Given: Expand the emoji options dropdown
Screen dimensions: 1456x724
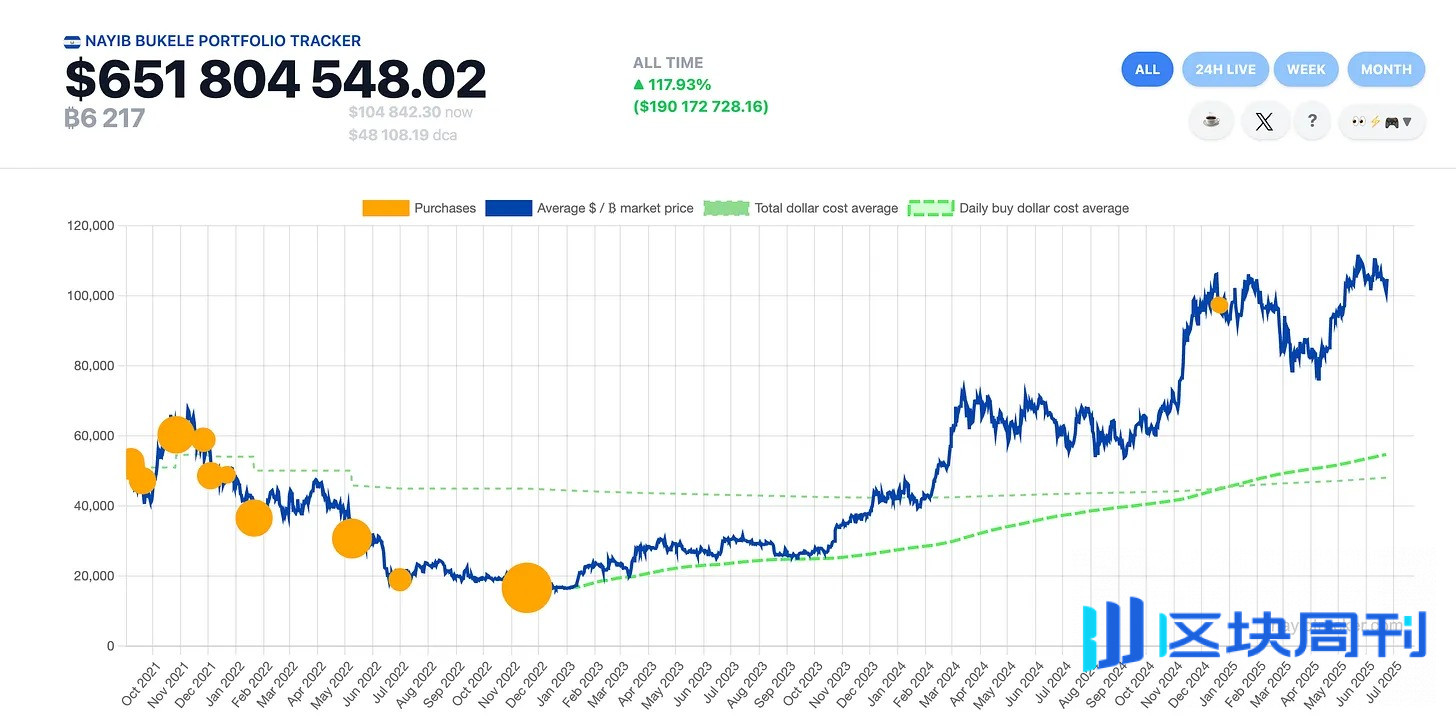Looking at the screenshot, I should [x=1381, y=121].
